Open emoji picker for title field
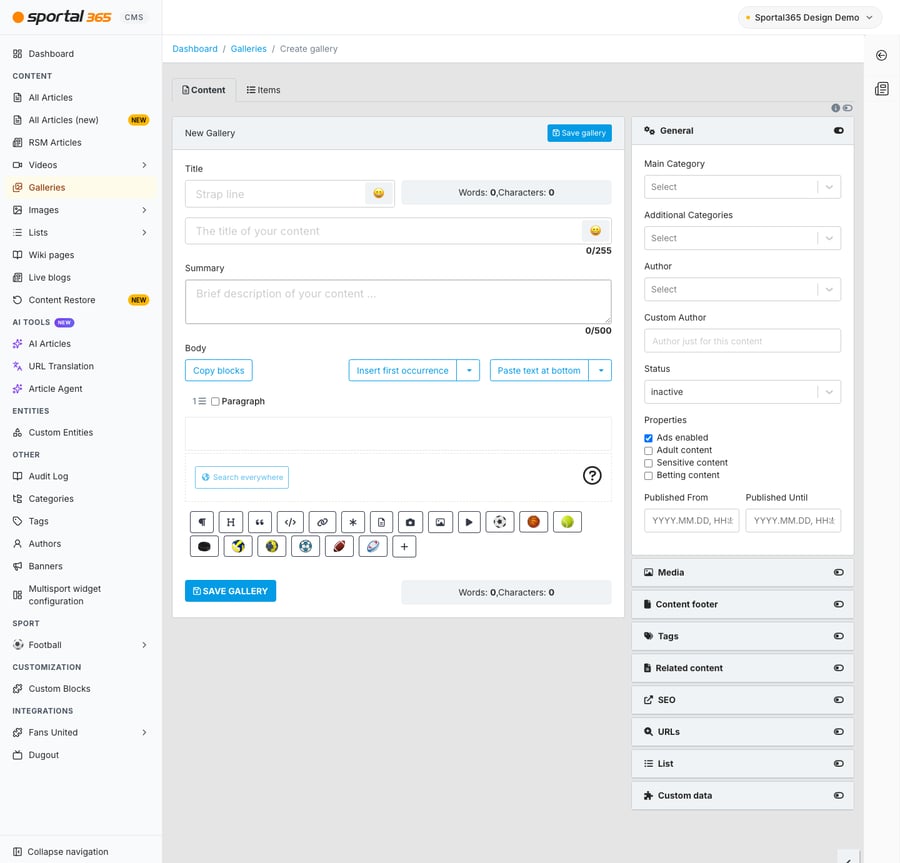Viewport: 900px width, 863px height. [596, 231]
